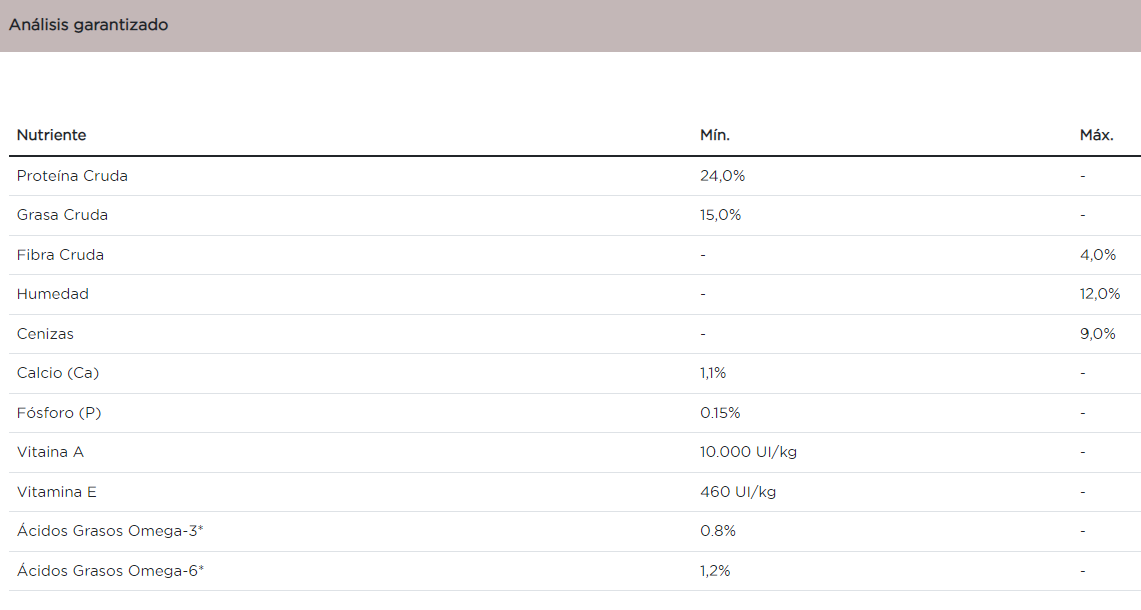The image size is (1141, 610).
Task: Click the Mín. column header
Action: point(715,135)
